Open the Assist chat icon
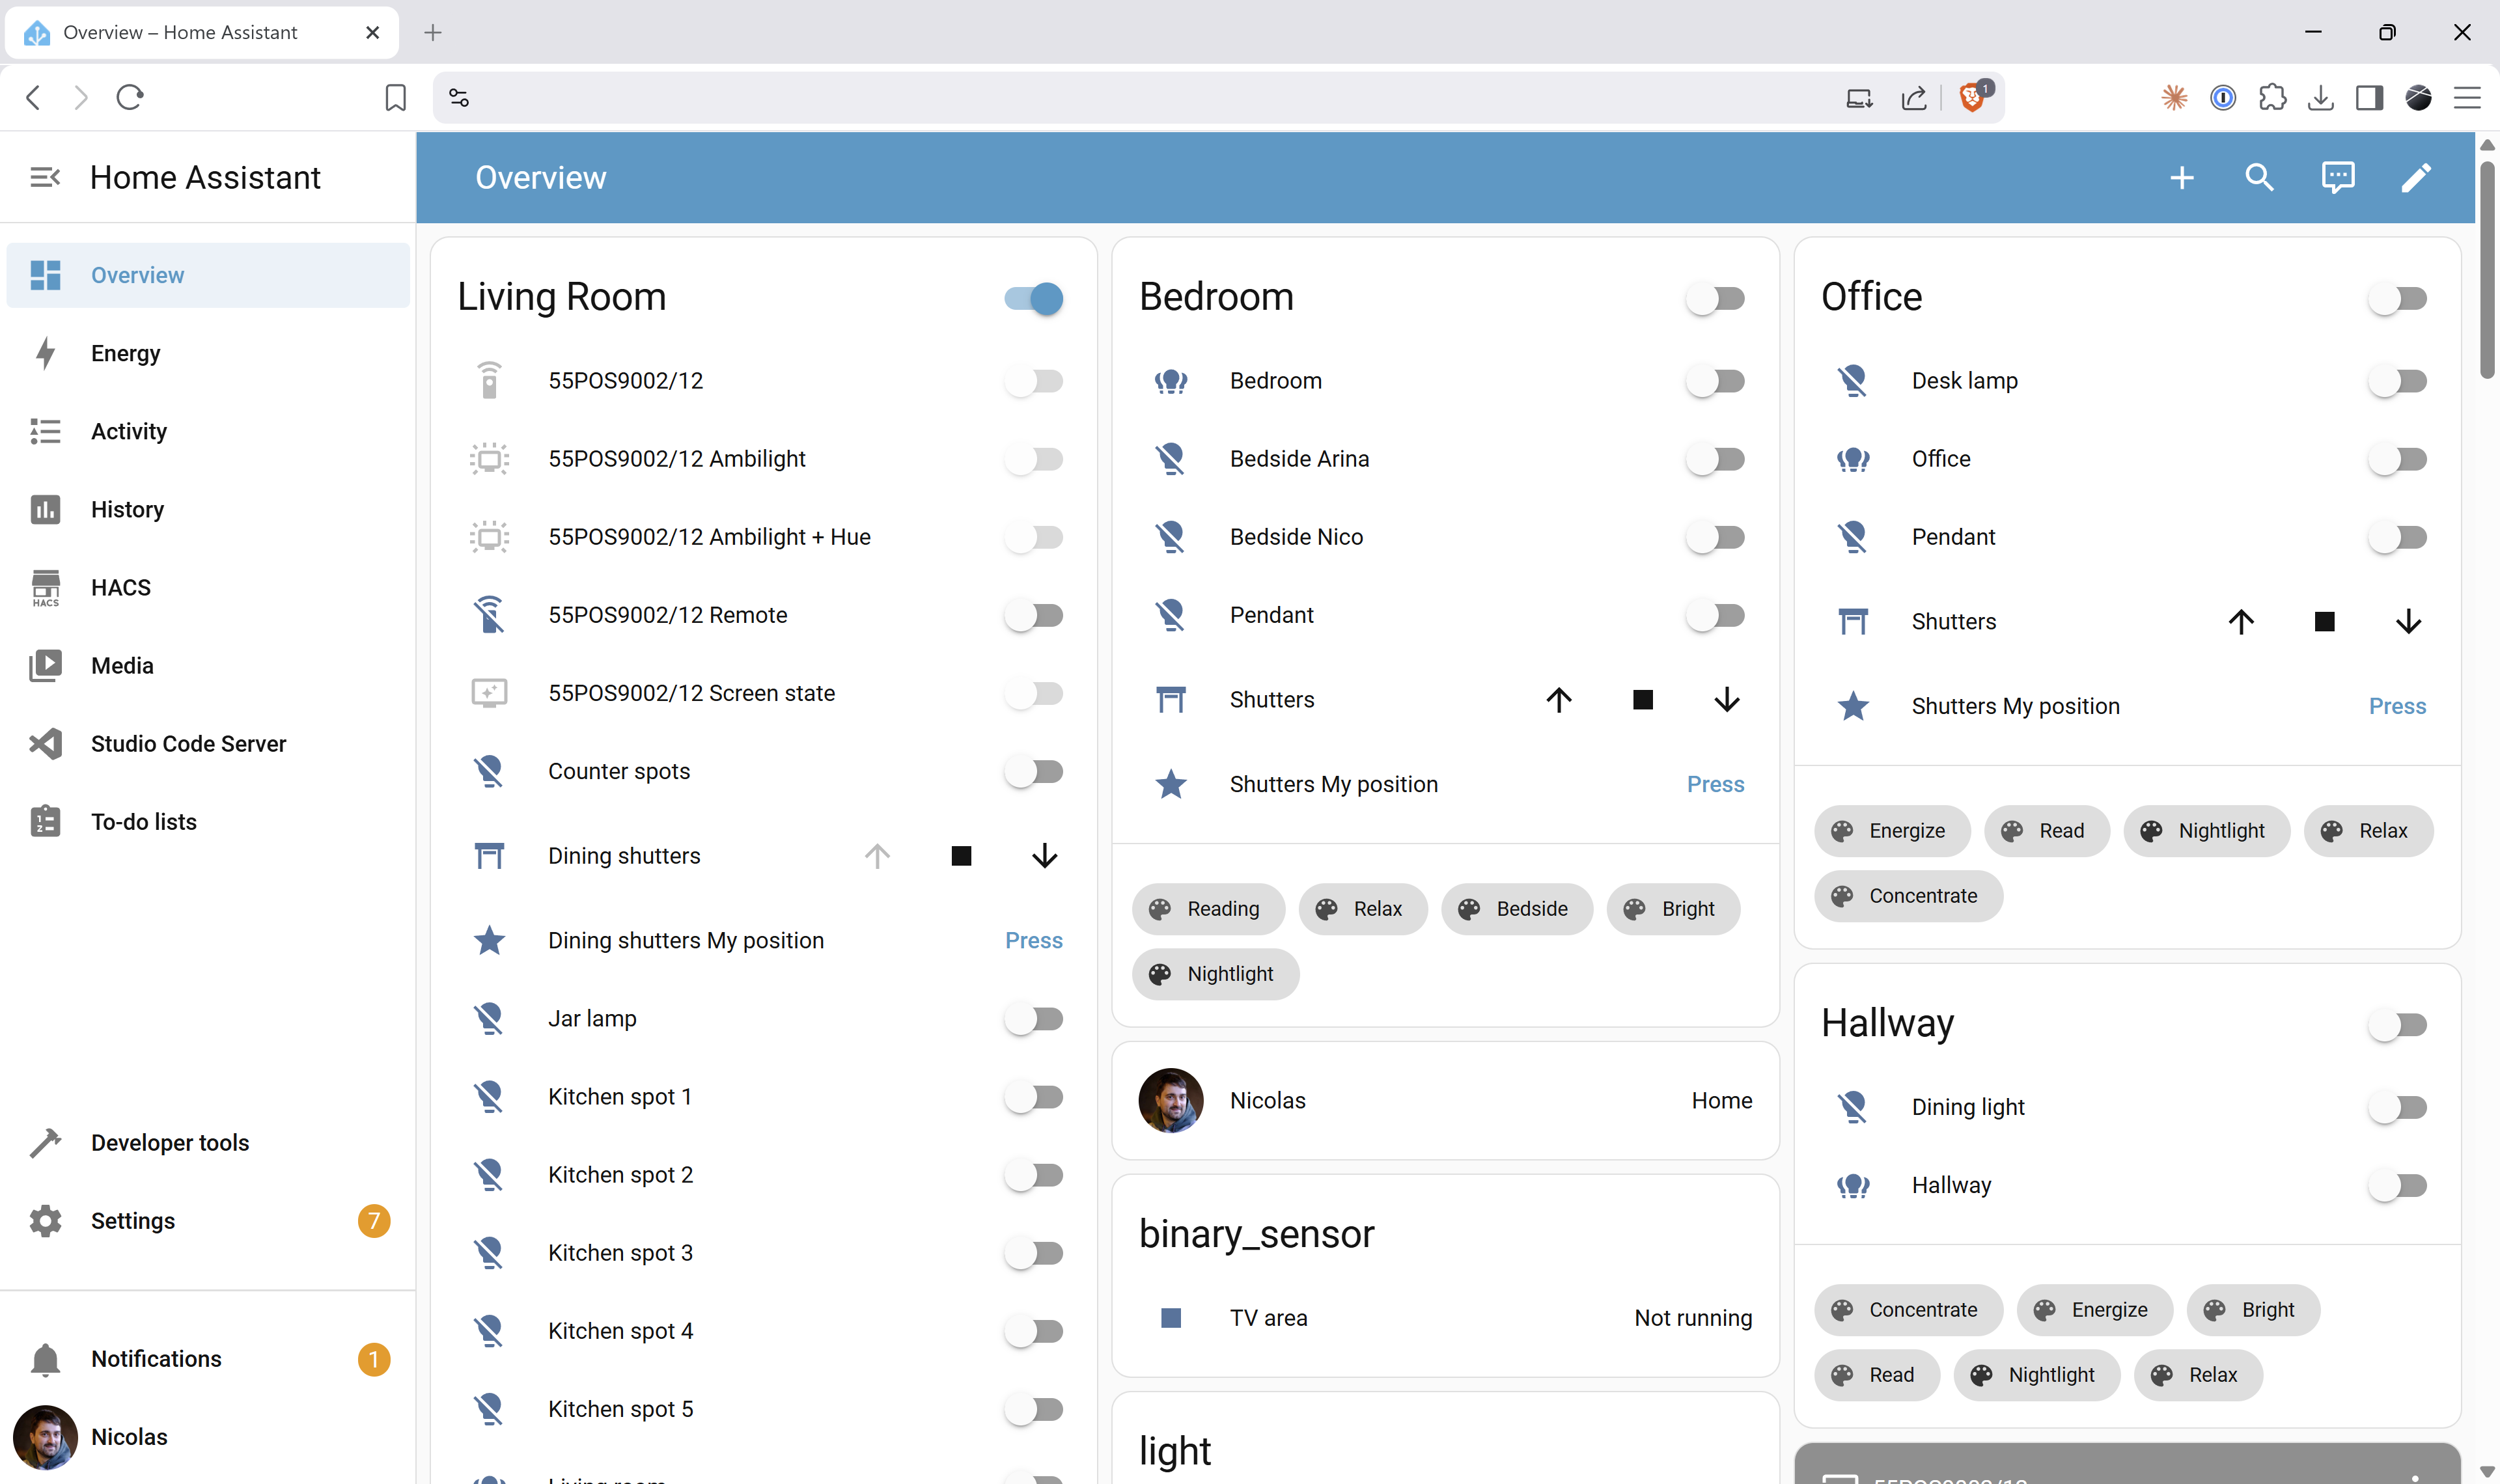Image resolution: width=2500 pixels, height=1484 pixels. coord(2338,178)
